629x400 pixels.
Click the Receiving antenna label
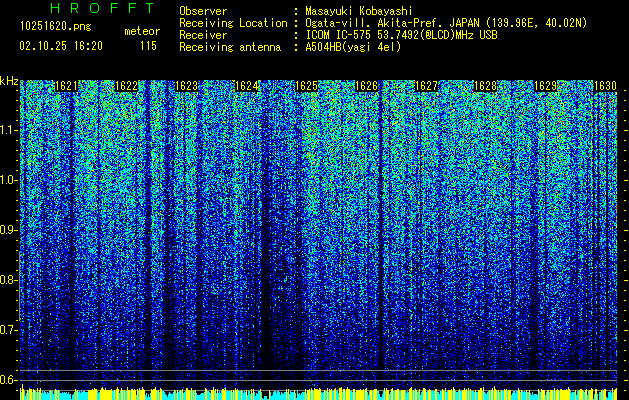(230, 47)
